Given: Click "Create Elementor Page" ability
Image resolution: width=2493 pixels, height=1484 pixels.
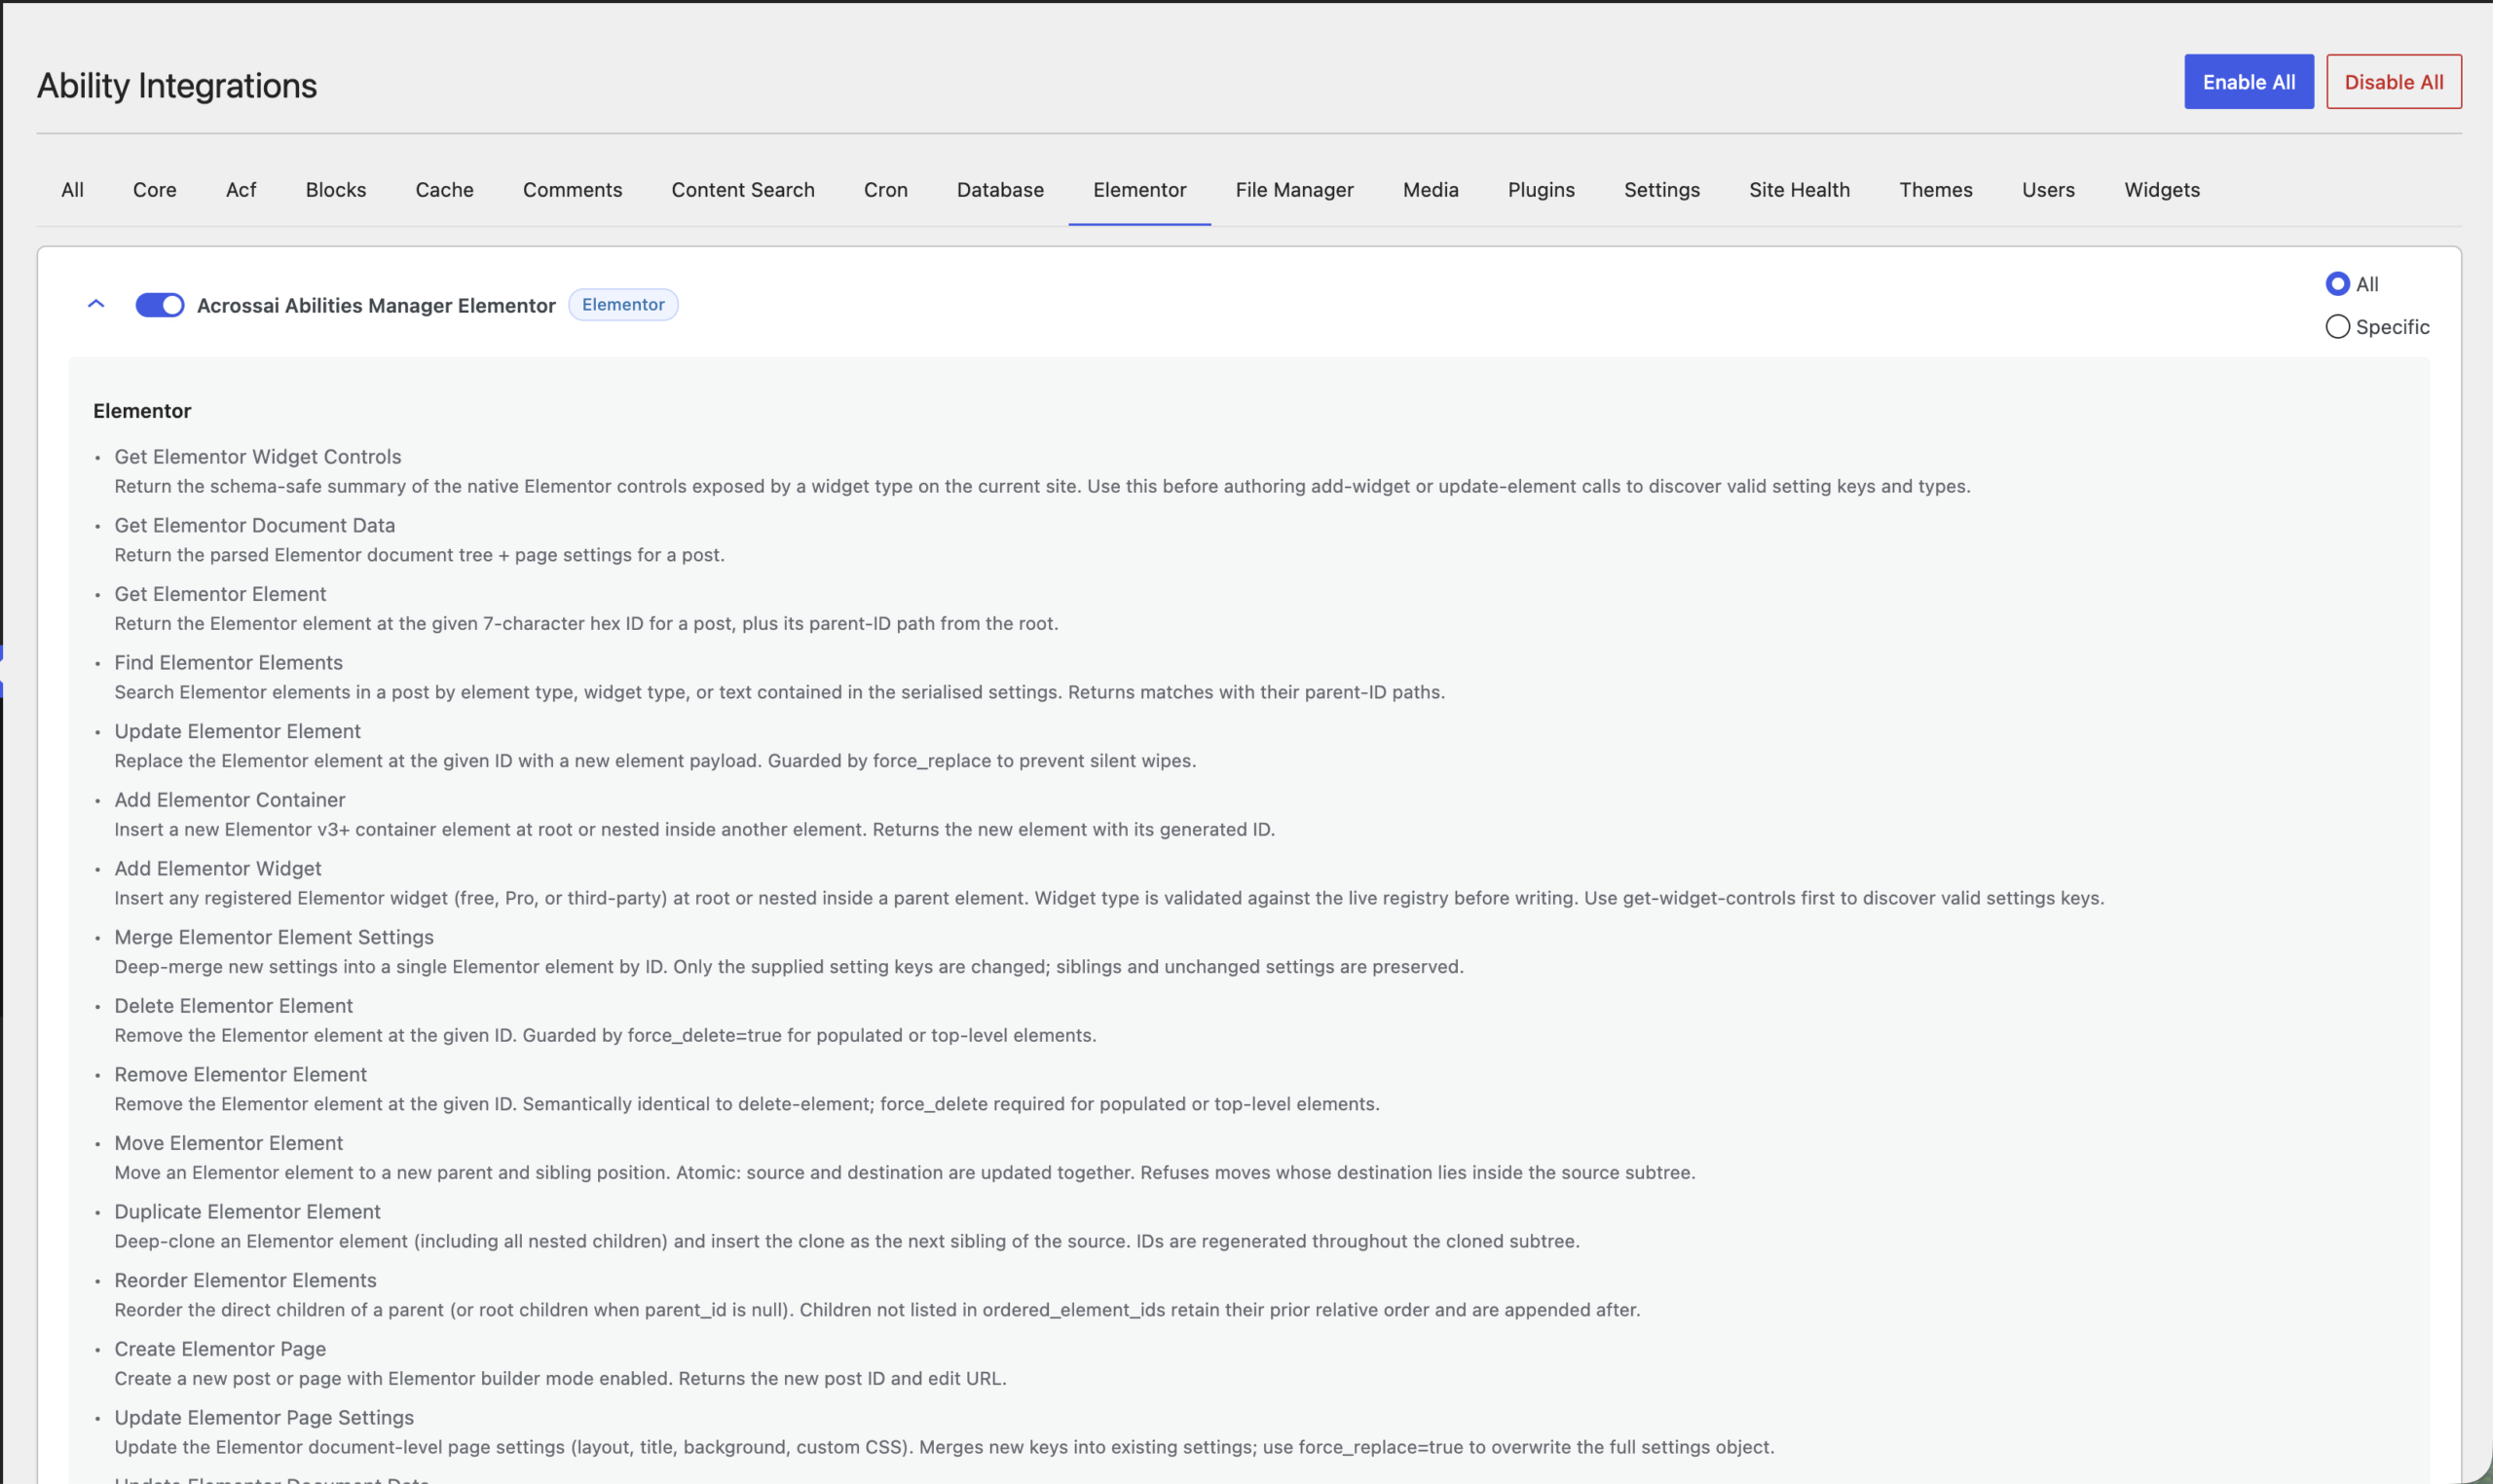Looking at the screenshot, I should pyautogui.click(x=220, y=1350).
